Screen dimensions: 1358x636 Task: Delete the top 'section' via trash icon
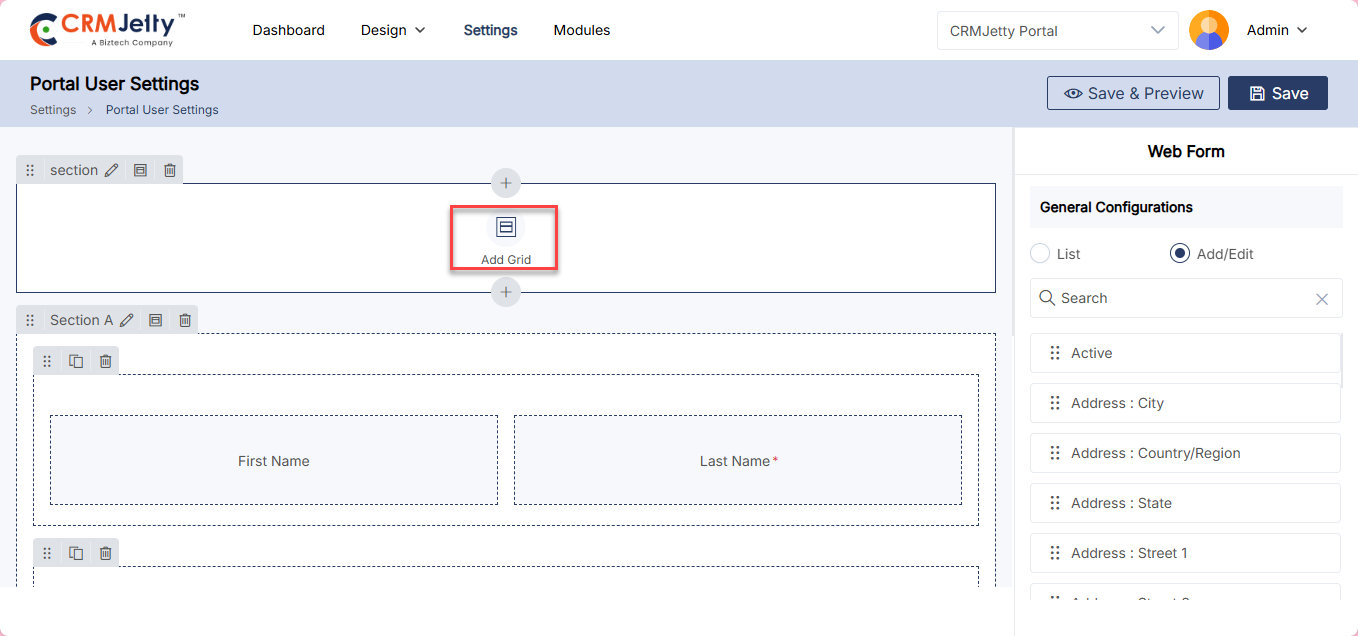coord(170,170)
